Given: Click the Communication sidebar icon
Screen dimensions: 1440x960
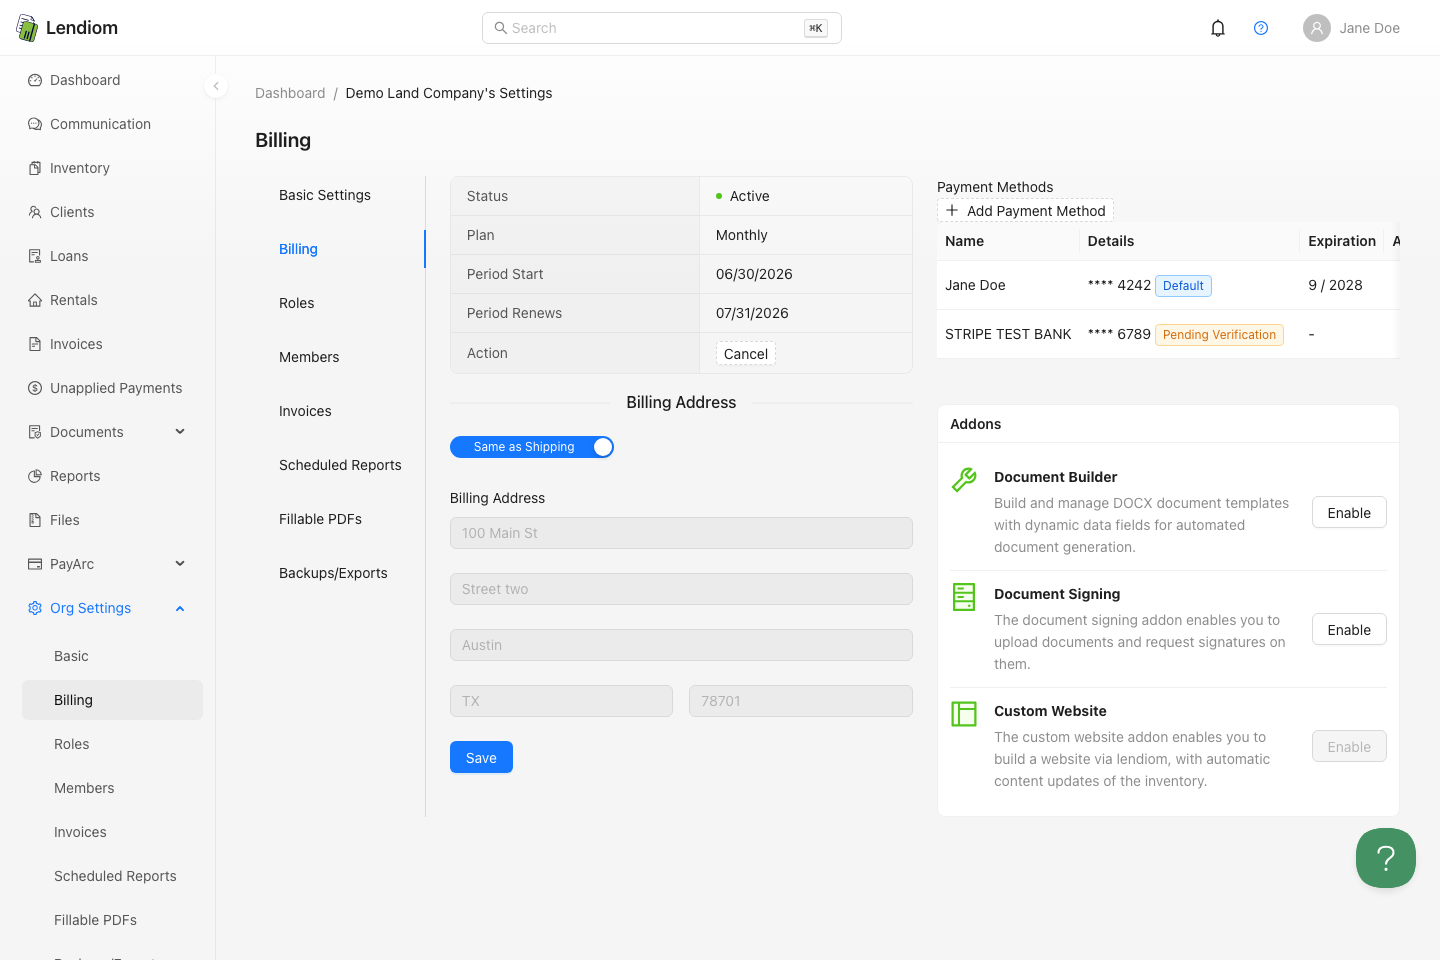Looking at the screenshot, I should pyautogui.click(x=35, y=124).
